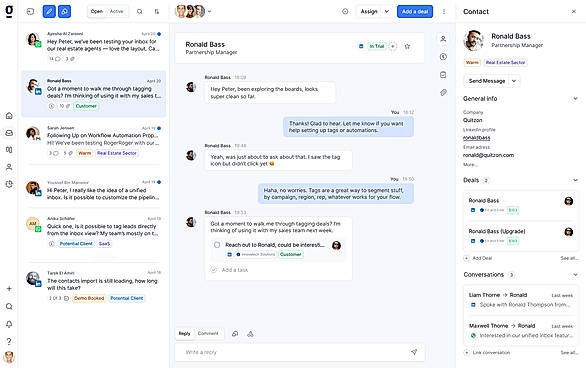Viewport: 586px width, 368px height.
Task: Open Youssef conversation about unified inbox
Action: [x=94, y=191]
